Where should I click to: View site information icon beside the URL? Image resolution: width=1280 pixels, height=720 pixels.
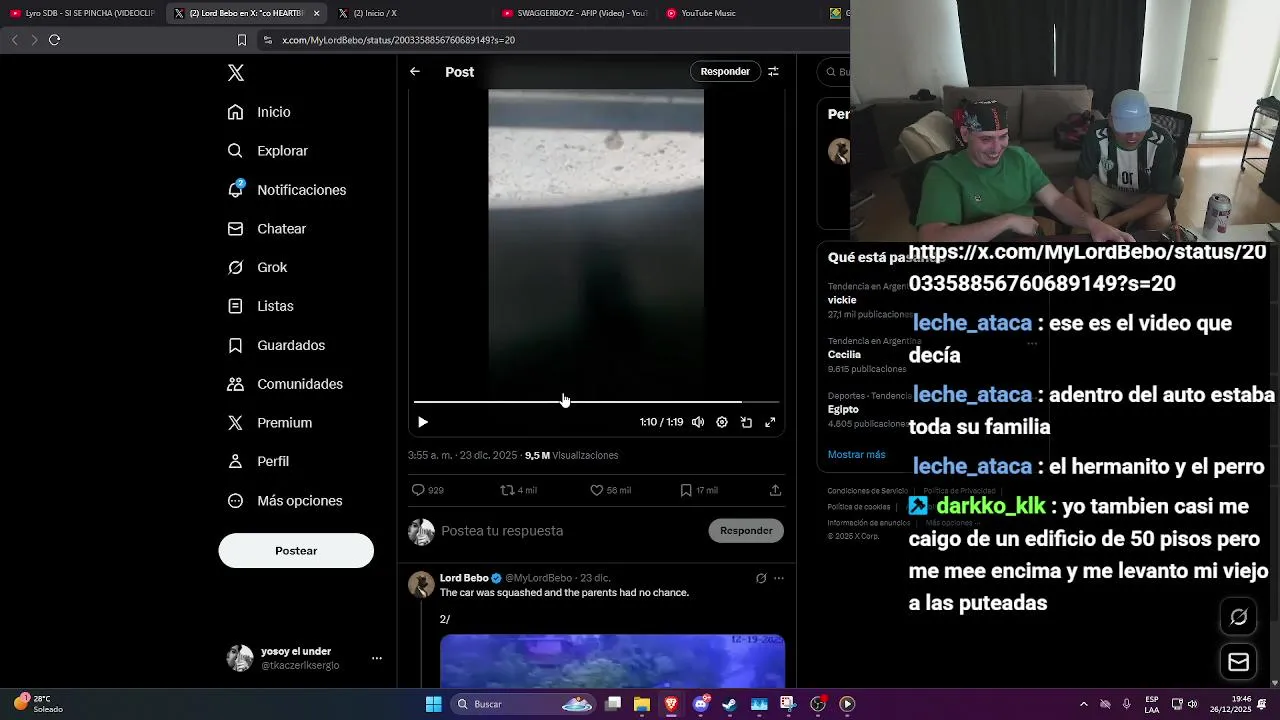(x=267, y=40)
